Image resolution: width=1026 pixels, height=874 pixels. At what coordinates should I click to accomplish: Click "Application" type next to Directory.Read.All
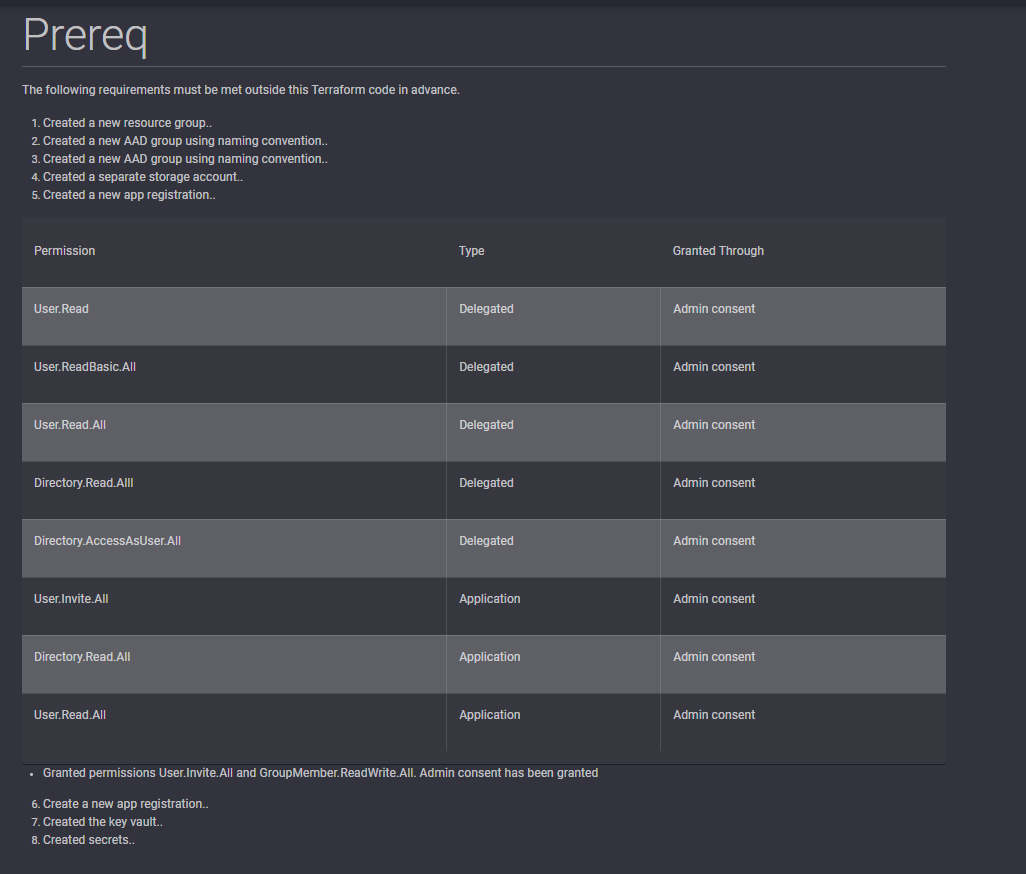pos(490,656)
